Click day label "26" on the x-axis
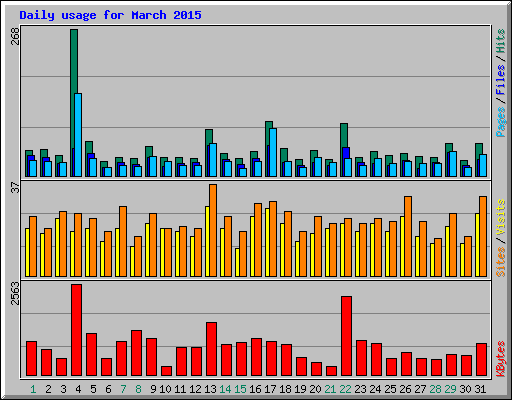Screen dimensions: 512x400 (x=405, y=389)
